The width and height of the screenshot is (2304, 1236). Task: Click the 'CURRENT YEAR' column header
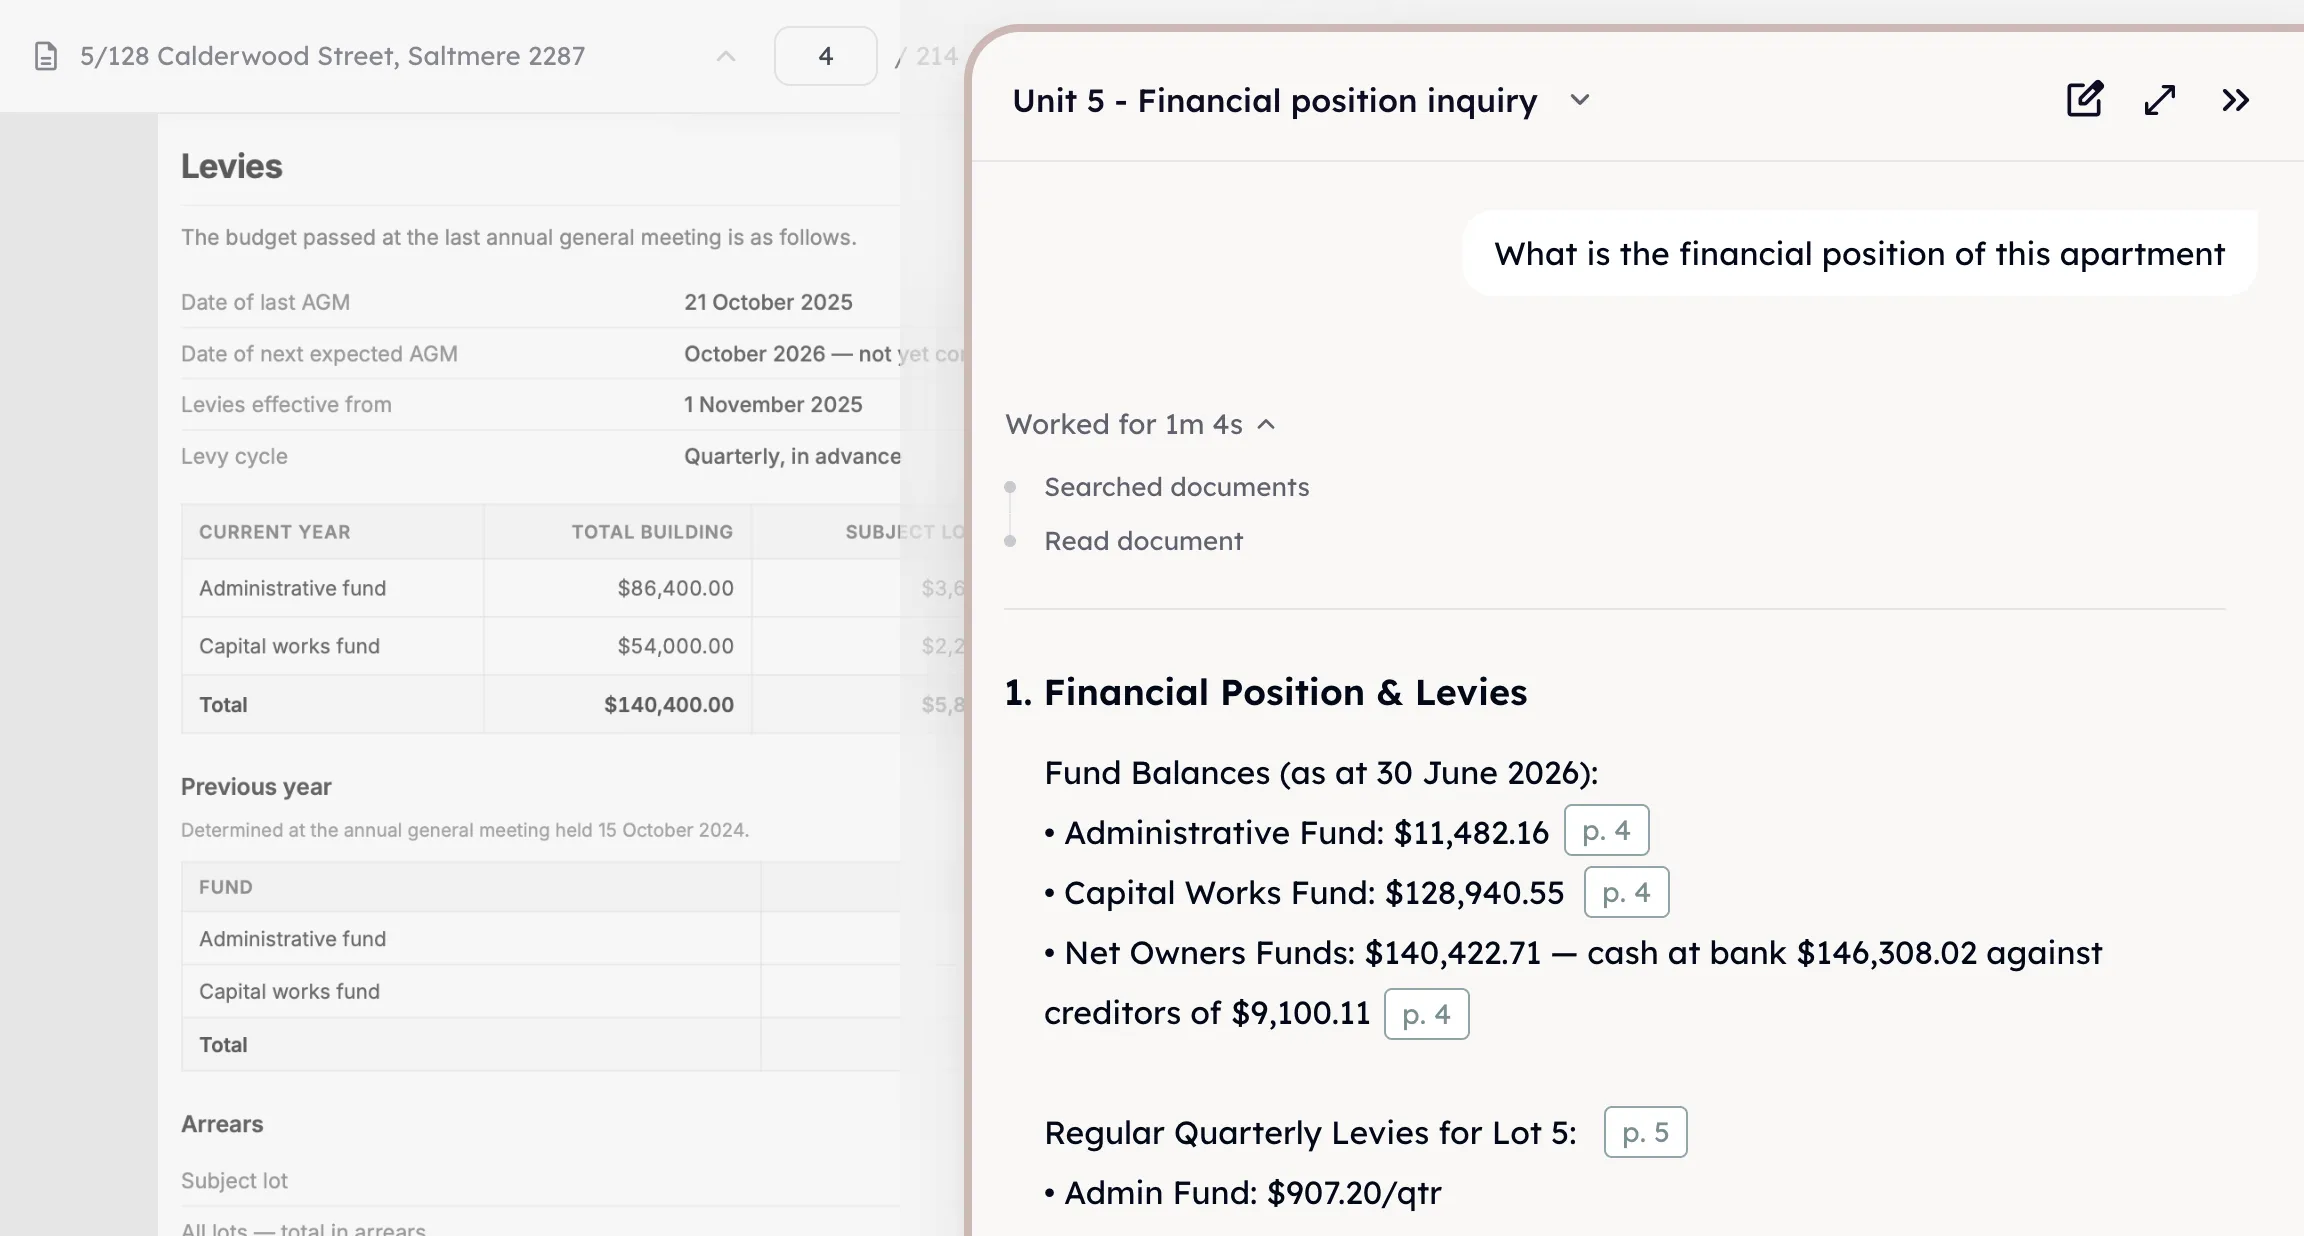pyautogui.click(x=275, y=532)
